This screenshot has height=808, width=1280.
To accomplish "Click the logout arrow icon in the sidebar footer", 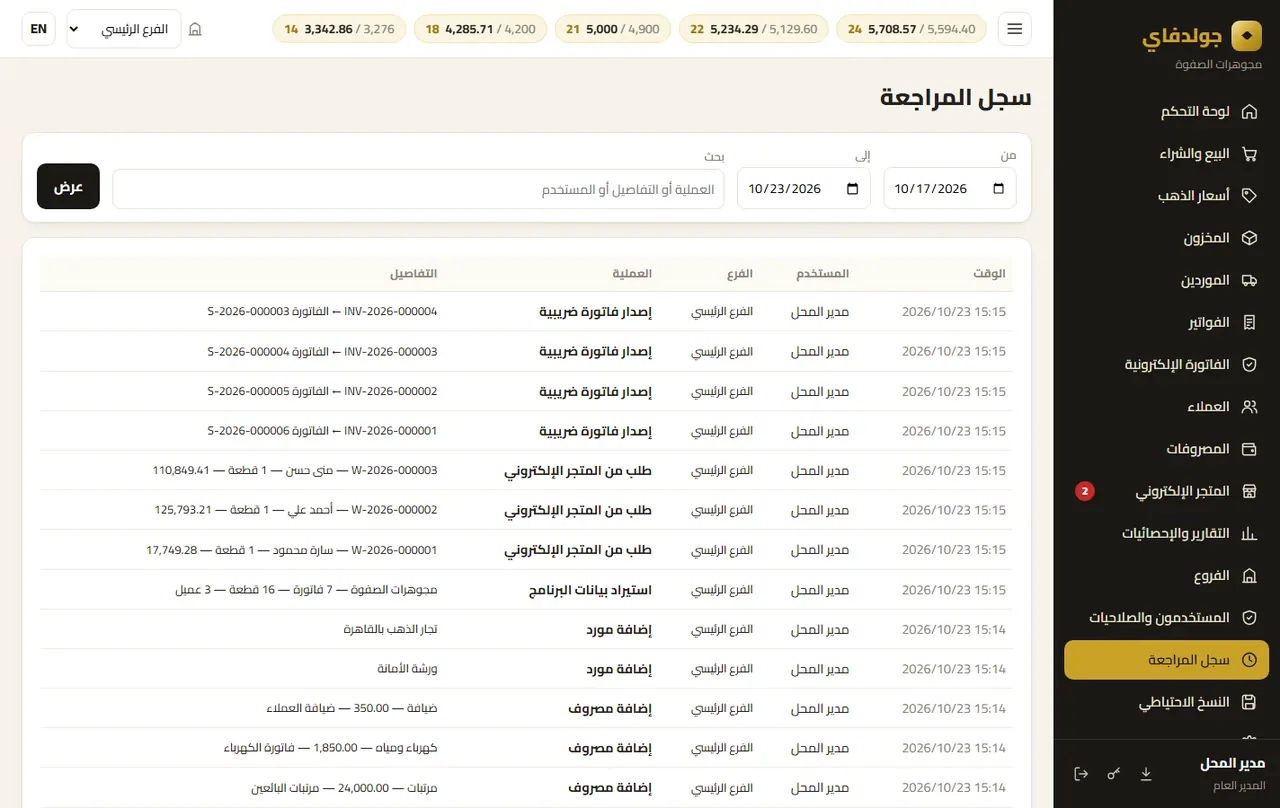I will click(x=1081, y=774).
